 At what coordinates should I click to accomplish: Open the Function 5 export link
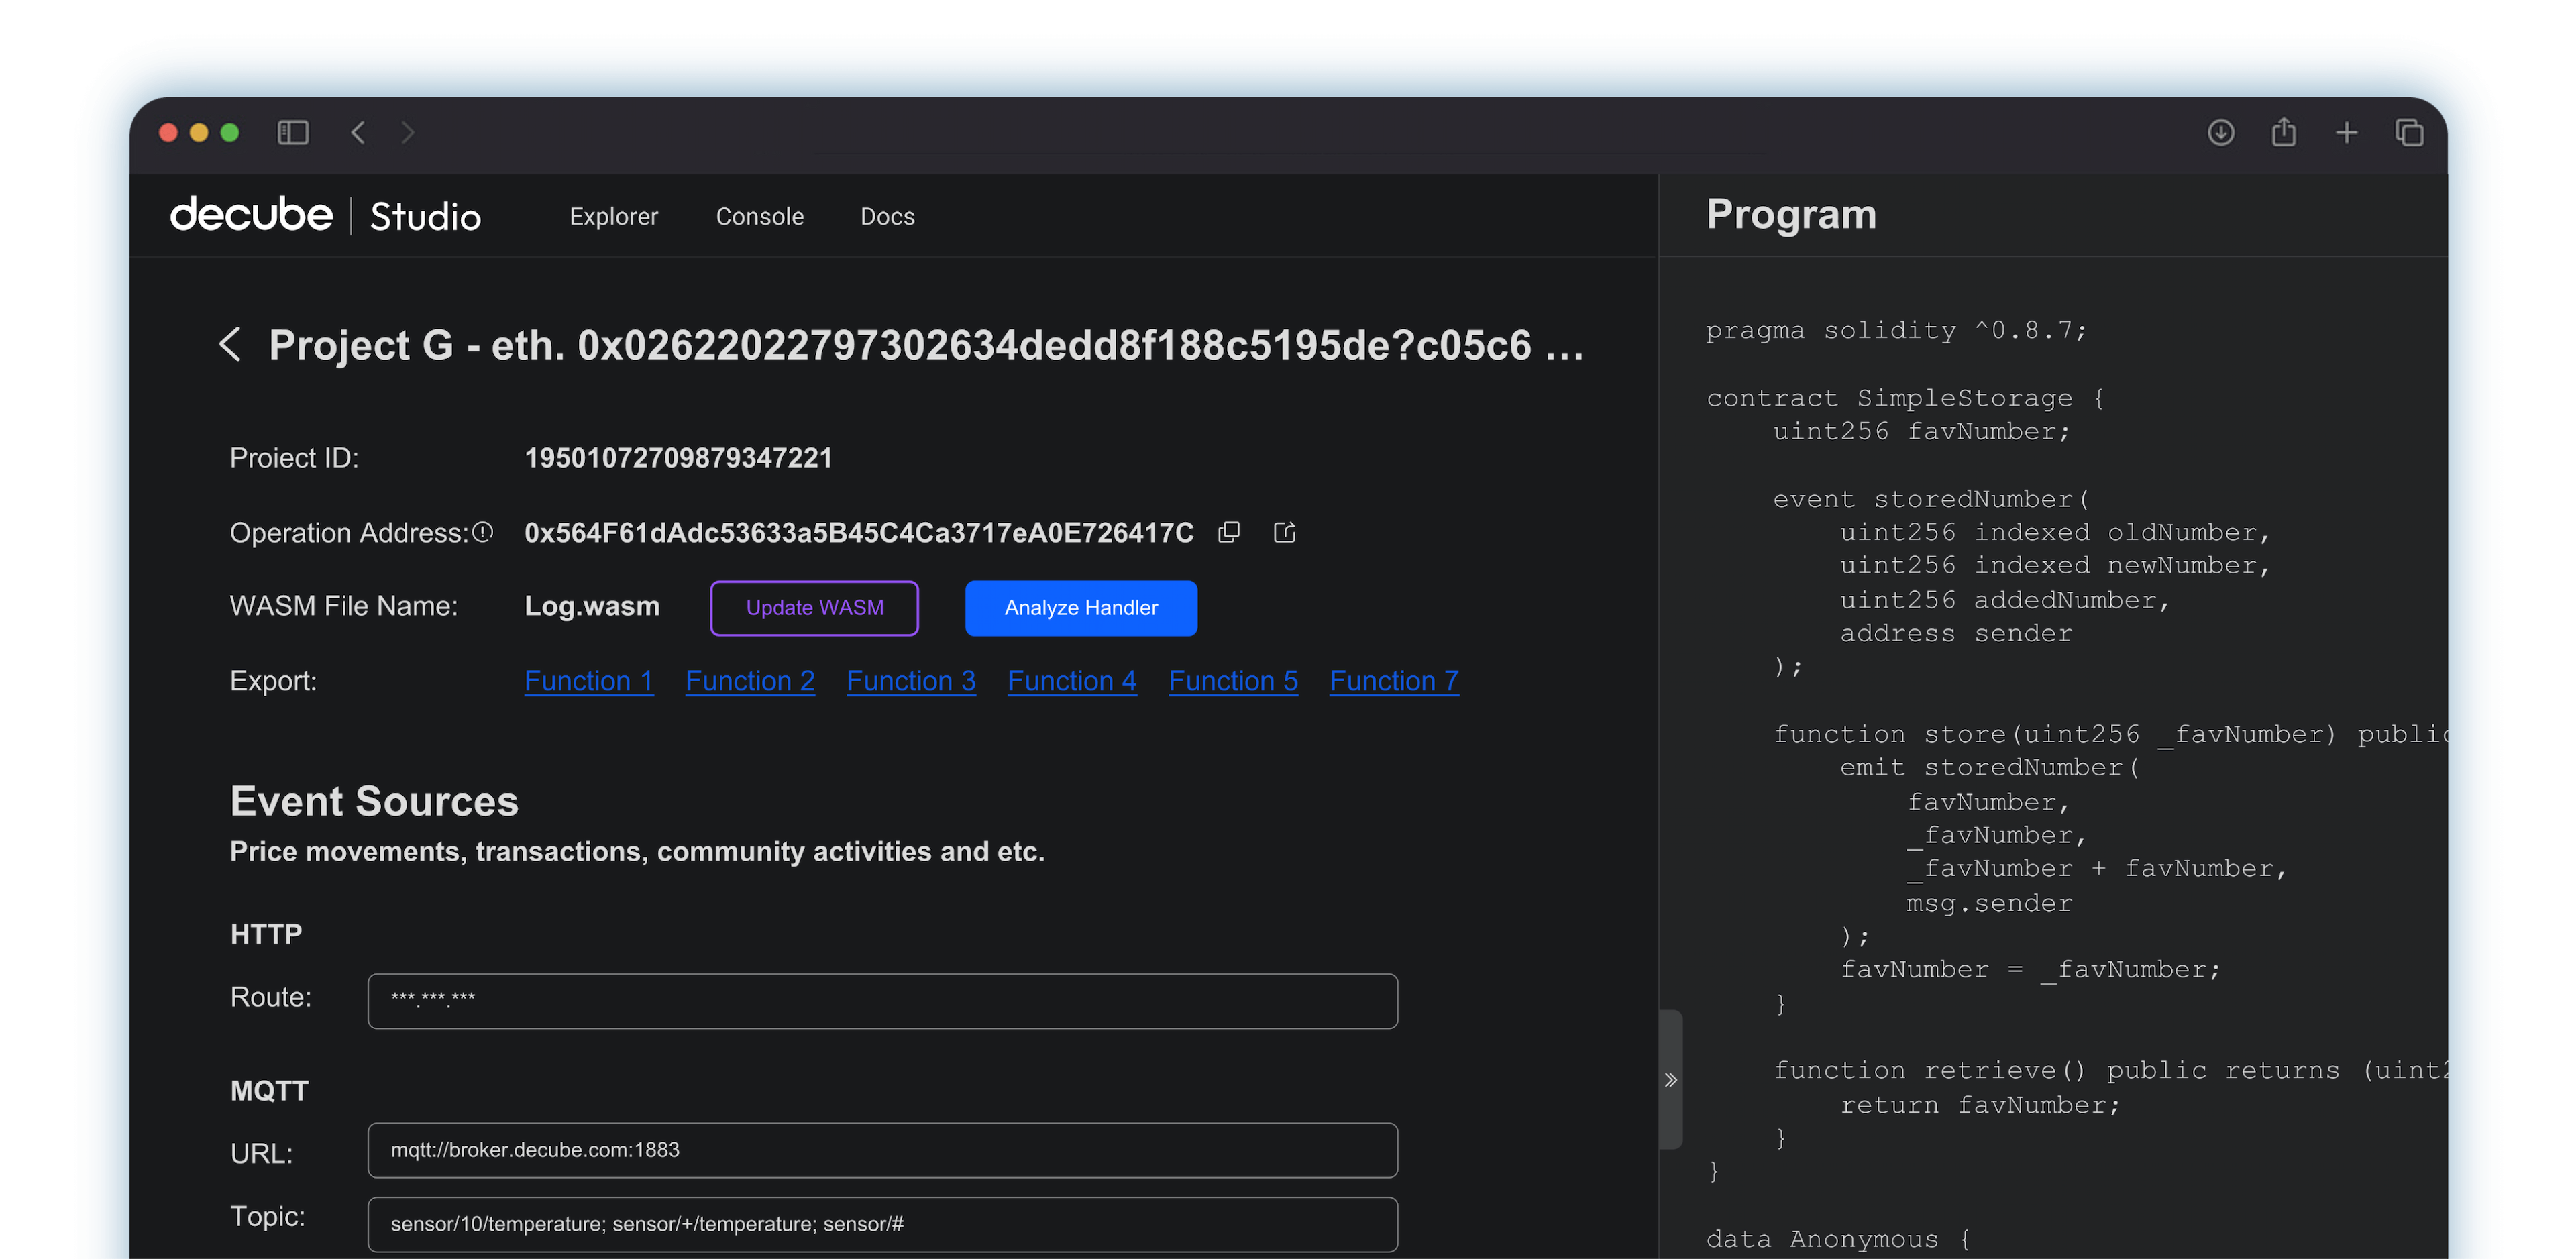1233,681
